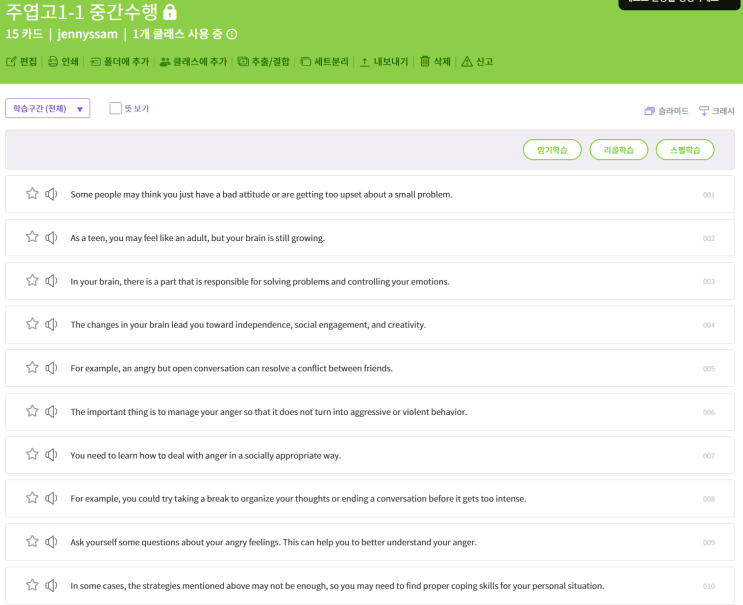Click card number 005
Viewport: 743px width, 605px height.
tap(708, 369)
